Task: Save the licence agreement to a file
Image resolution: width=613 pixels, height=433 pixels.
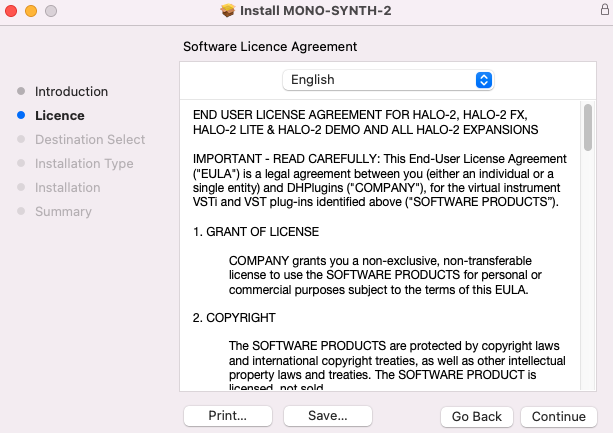Action: (x=328, y=415)
